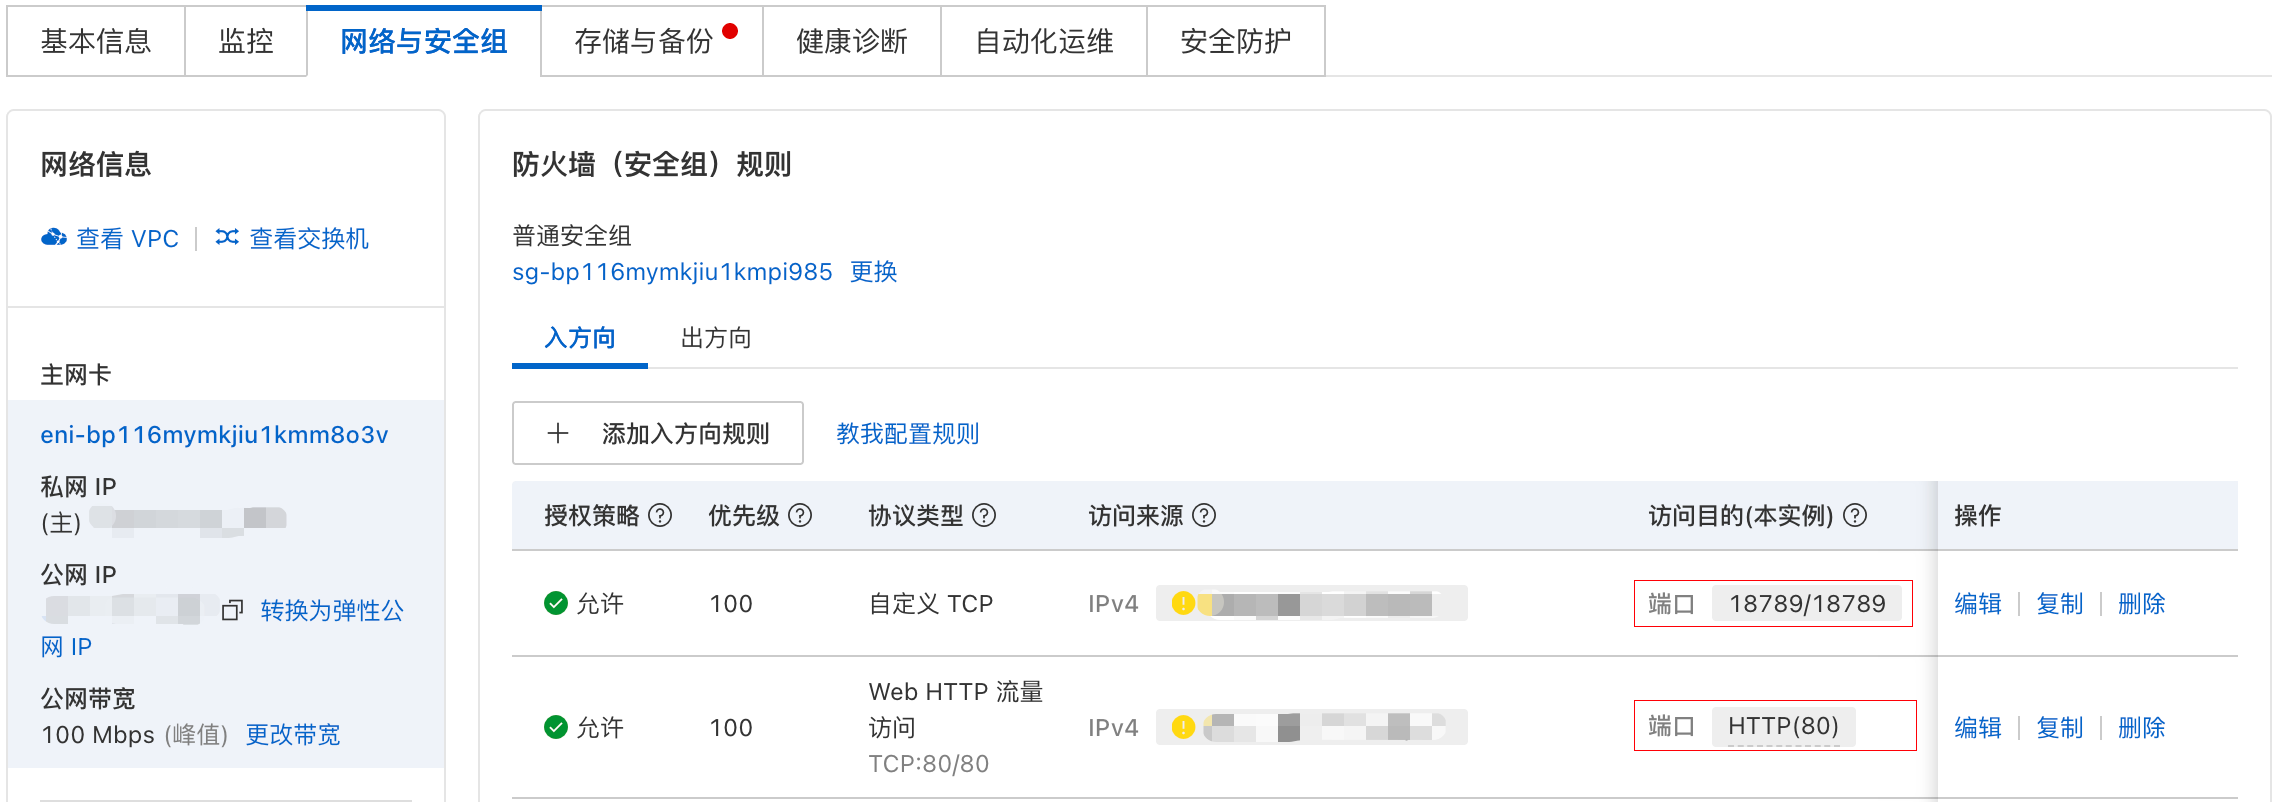The height and width of the screenshot is (802, 2278).
Task: Click the copy icon beside public IP
Action: coord(232,610)
